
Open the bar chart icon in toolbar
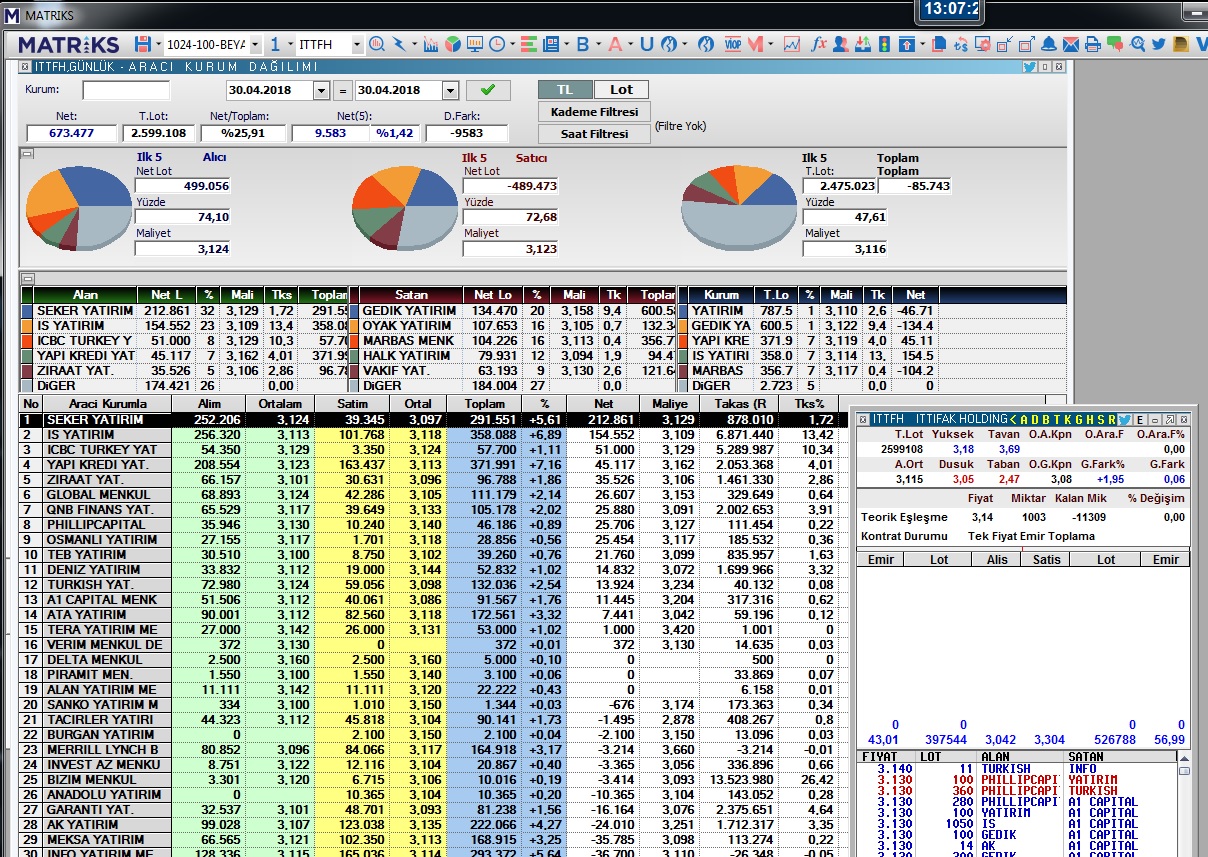[x=431, y=45]
